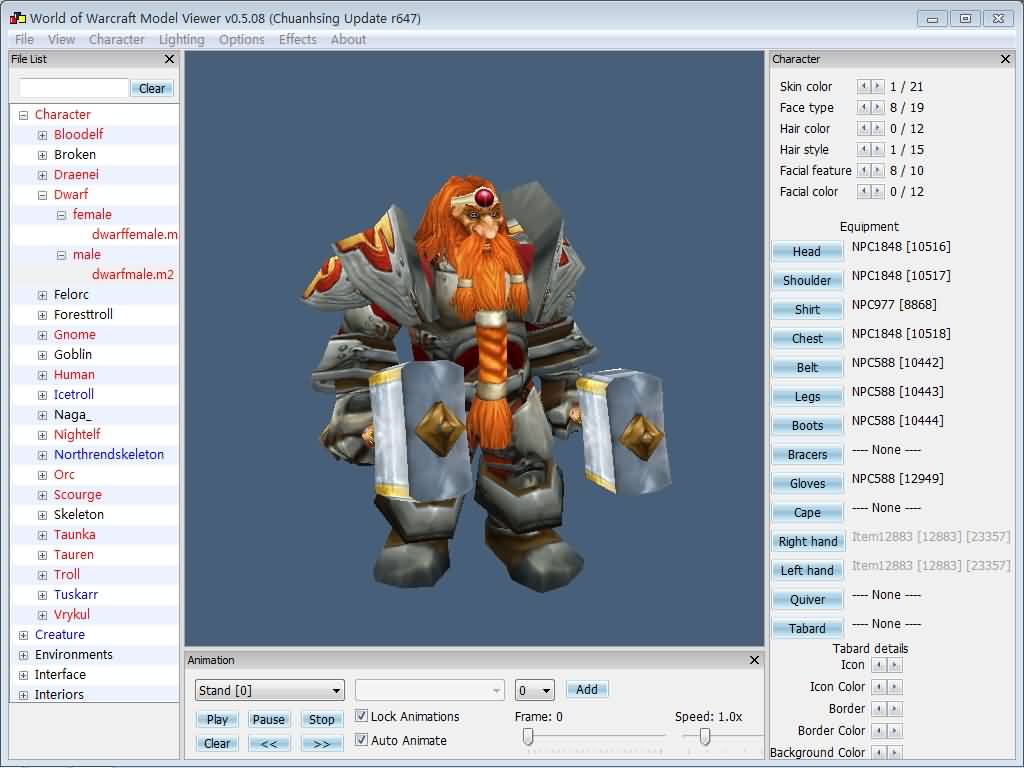Open the Lighting menu

(x=182, y=39)
